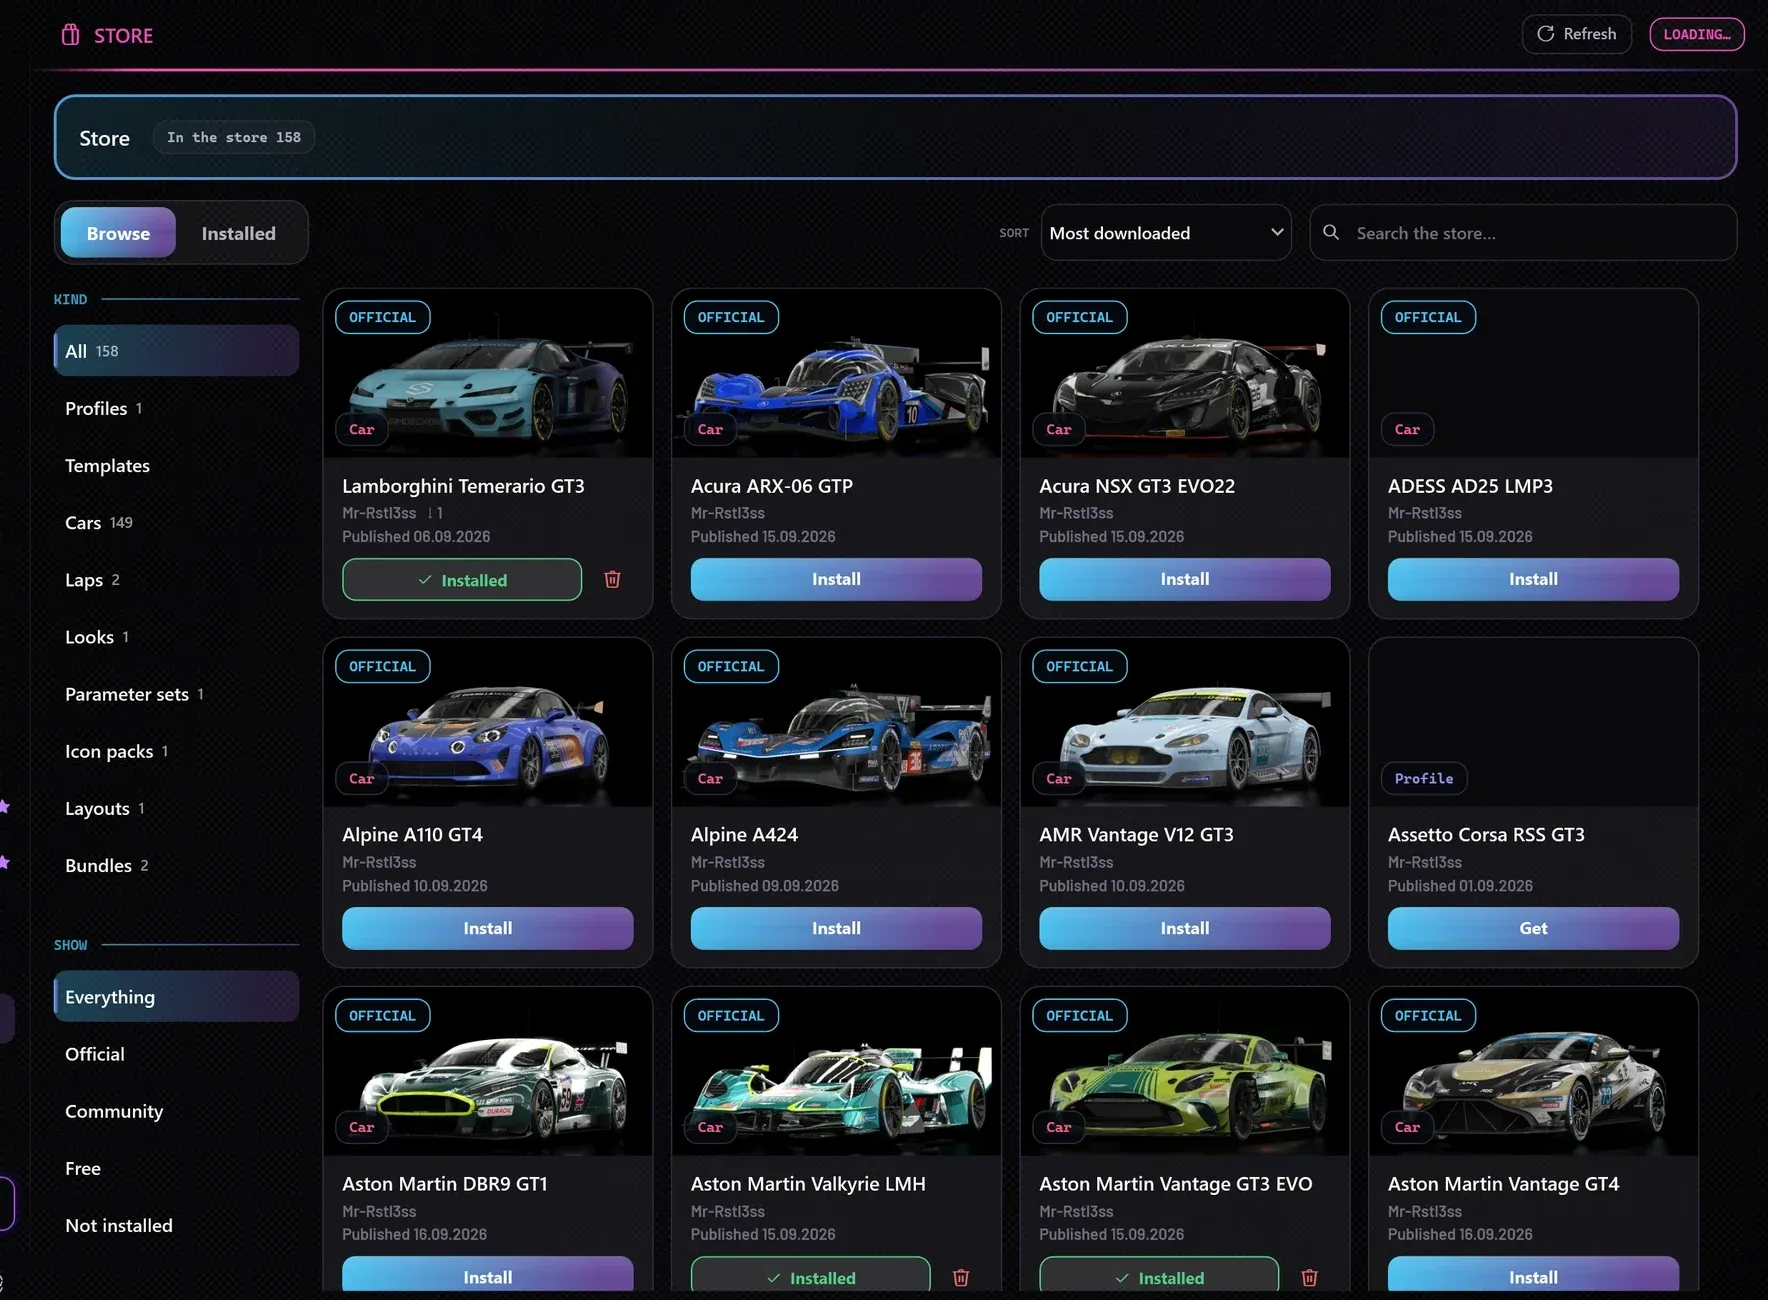Install the AMR Vantage V12 GT3
Screen dimensions: 1768x1300
coord(1184,928)
